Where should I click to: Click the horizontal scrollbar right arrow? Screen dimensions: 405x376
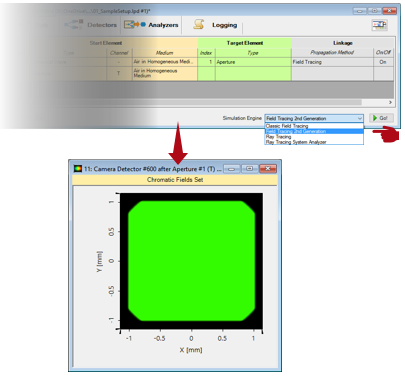coord(390,102)
